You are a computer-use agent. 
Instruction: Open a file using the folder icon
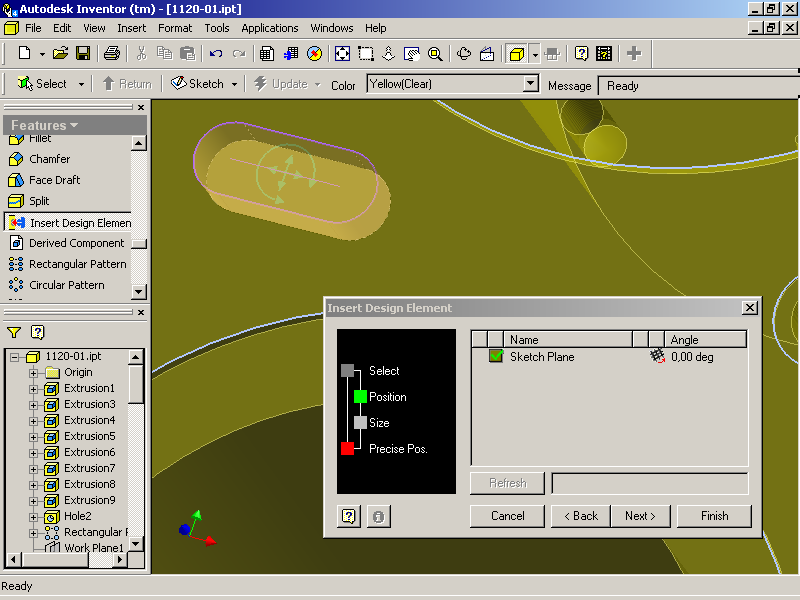[60, 53]
